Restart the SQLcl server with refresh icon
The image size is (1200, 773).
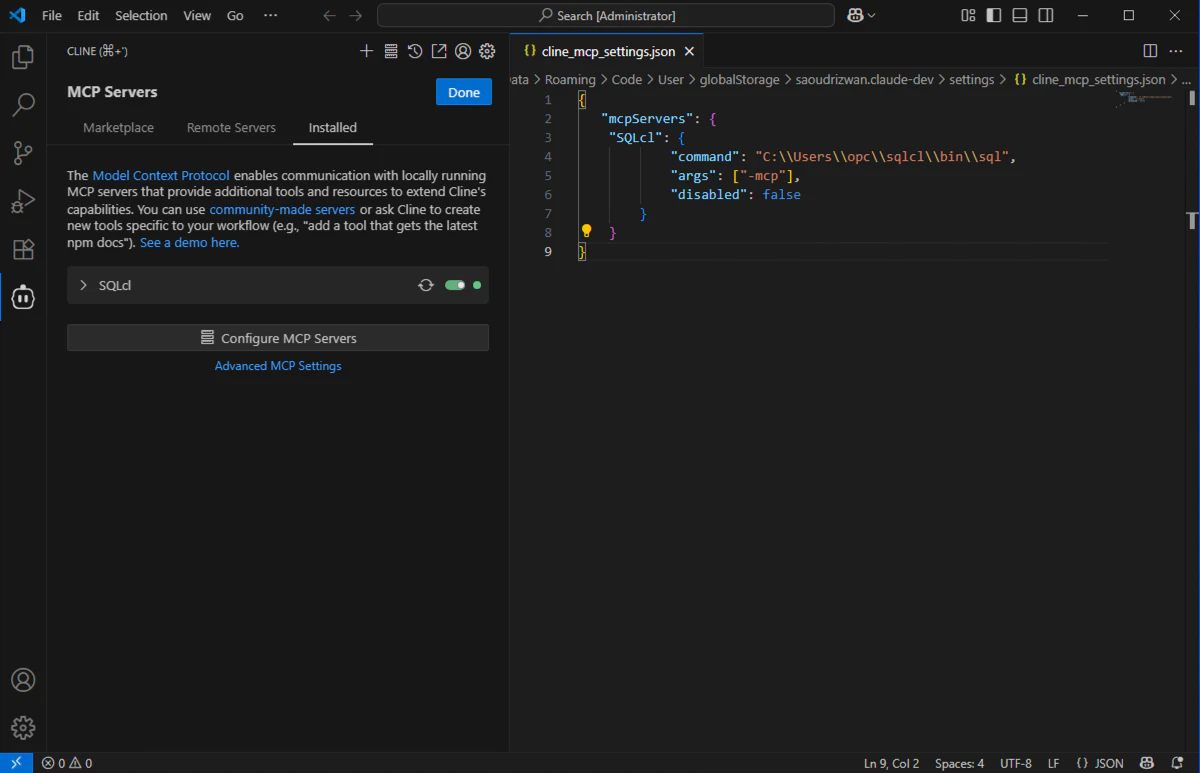tap(426, 285)
